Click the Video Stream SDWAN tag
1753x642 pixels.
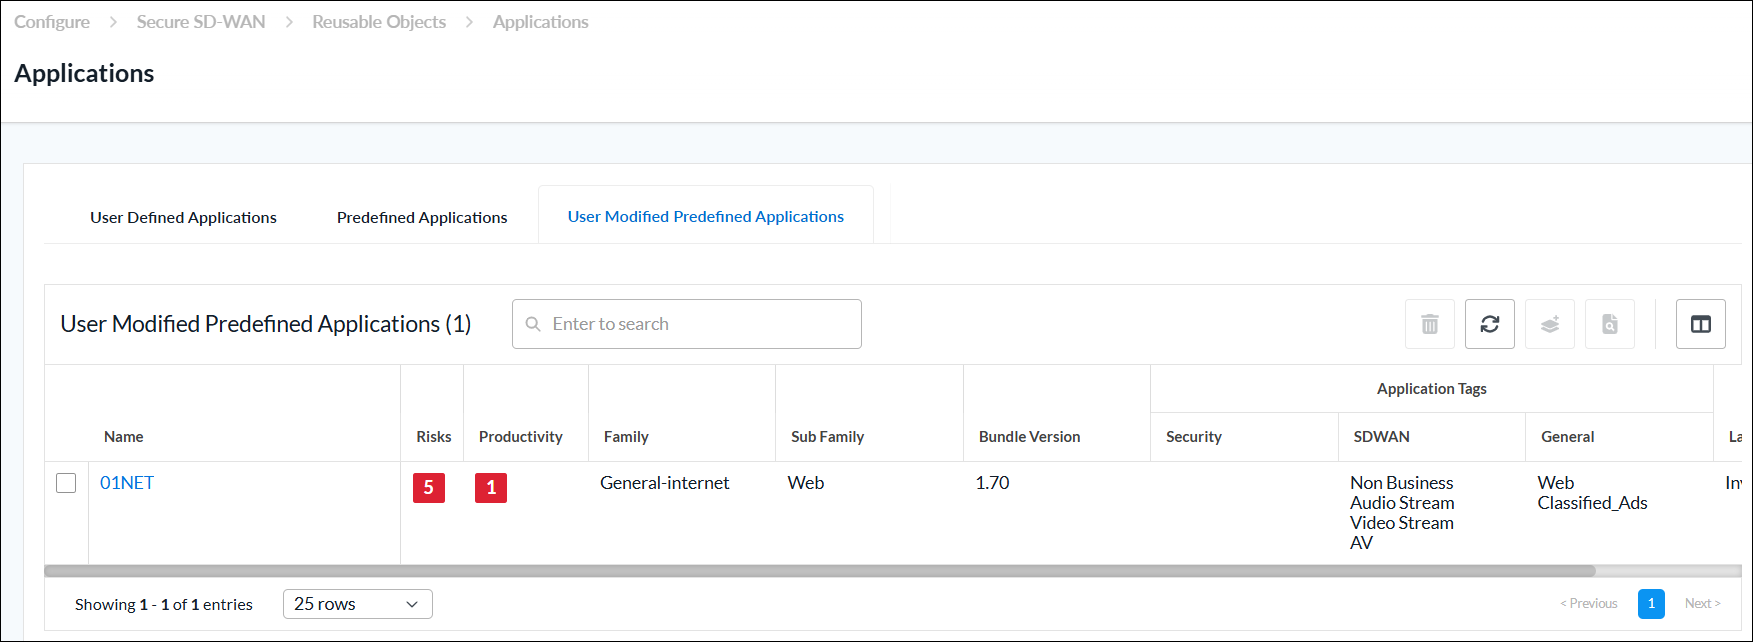[1401, 523]
